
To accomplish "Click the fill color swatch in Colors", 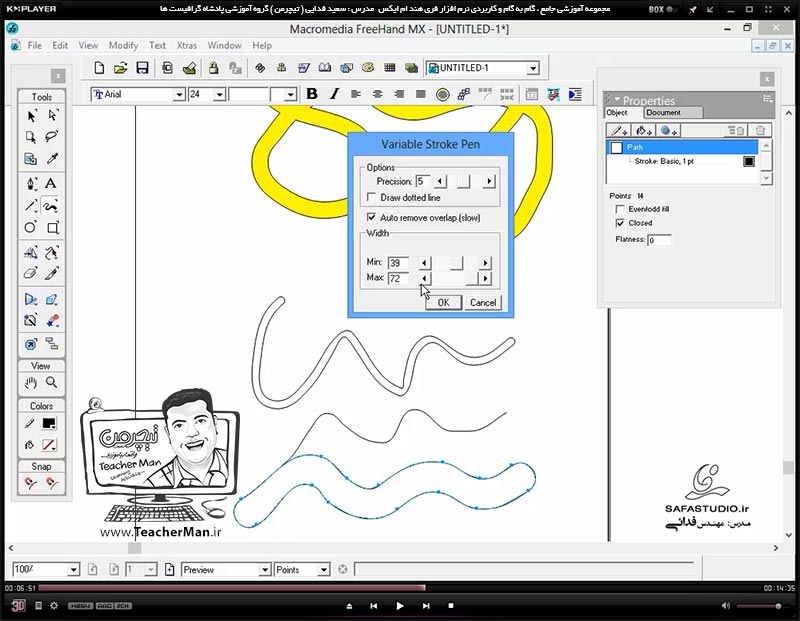I will 49,445.
